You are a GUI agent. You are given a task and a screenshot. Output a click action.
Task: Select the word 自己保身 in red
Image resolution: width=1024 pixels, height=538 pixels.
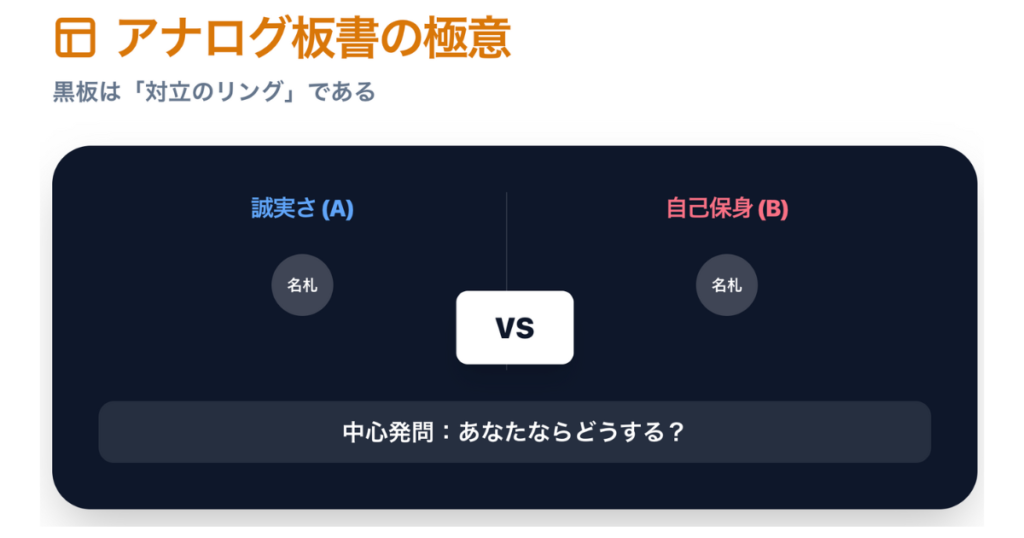click(x=710, y=209)
